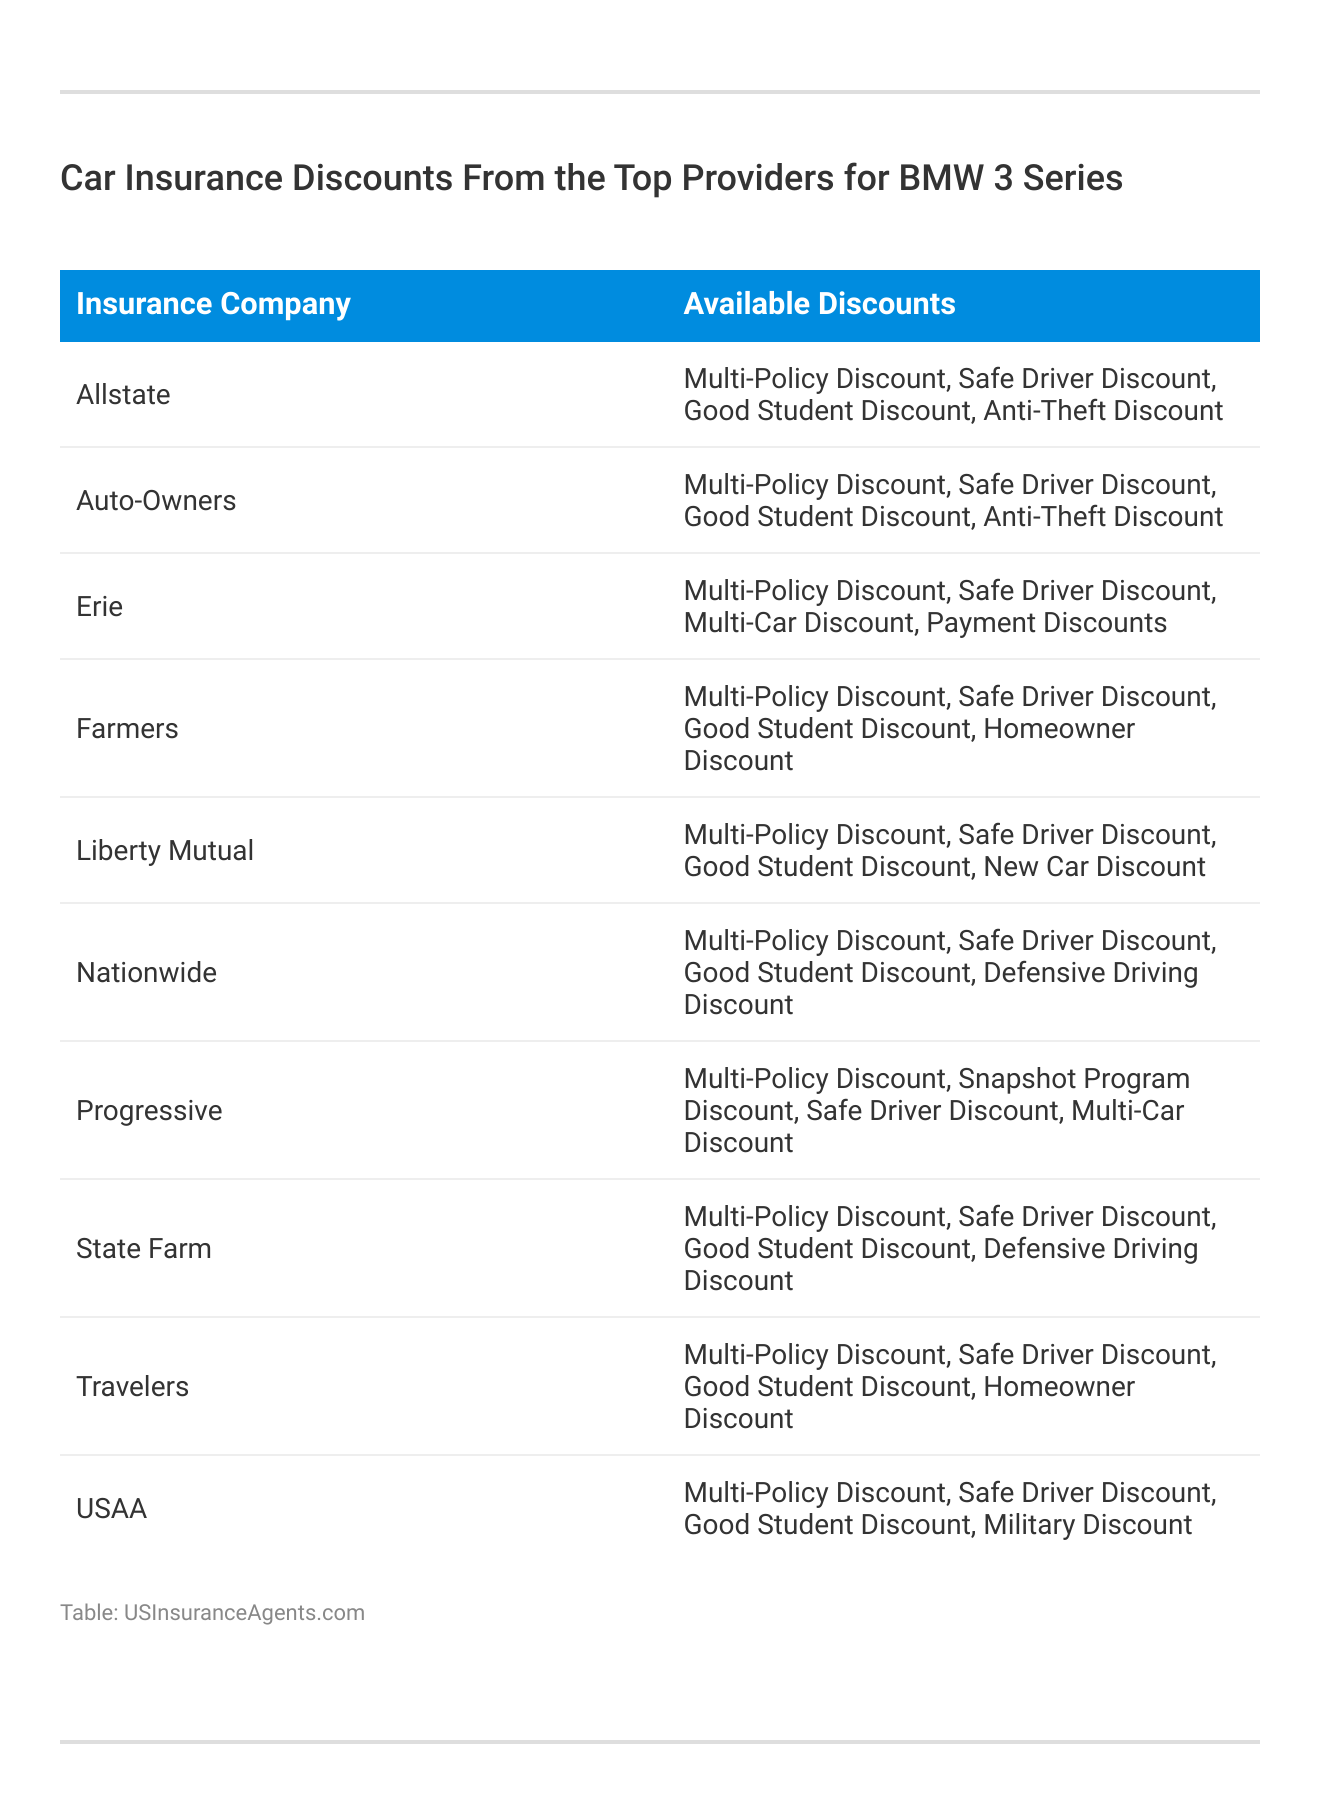Click the Available Discounts column header
The image size is (1320, 1804).
tap(819, 304)
